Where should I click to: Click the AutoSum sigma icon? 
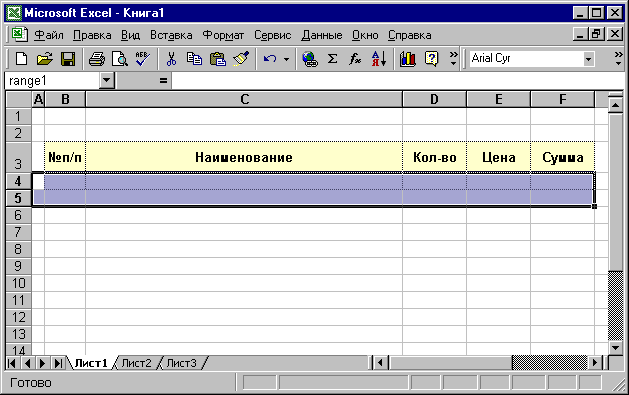pyautogui.click(x=332, y=59)
